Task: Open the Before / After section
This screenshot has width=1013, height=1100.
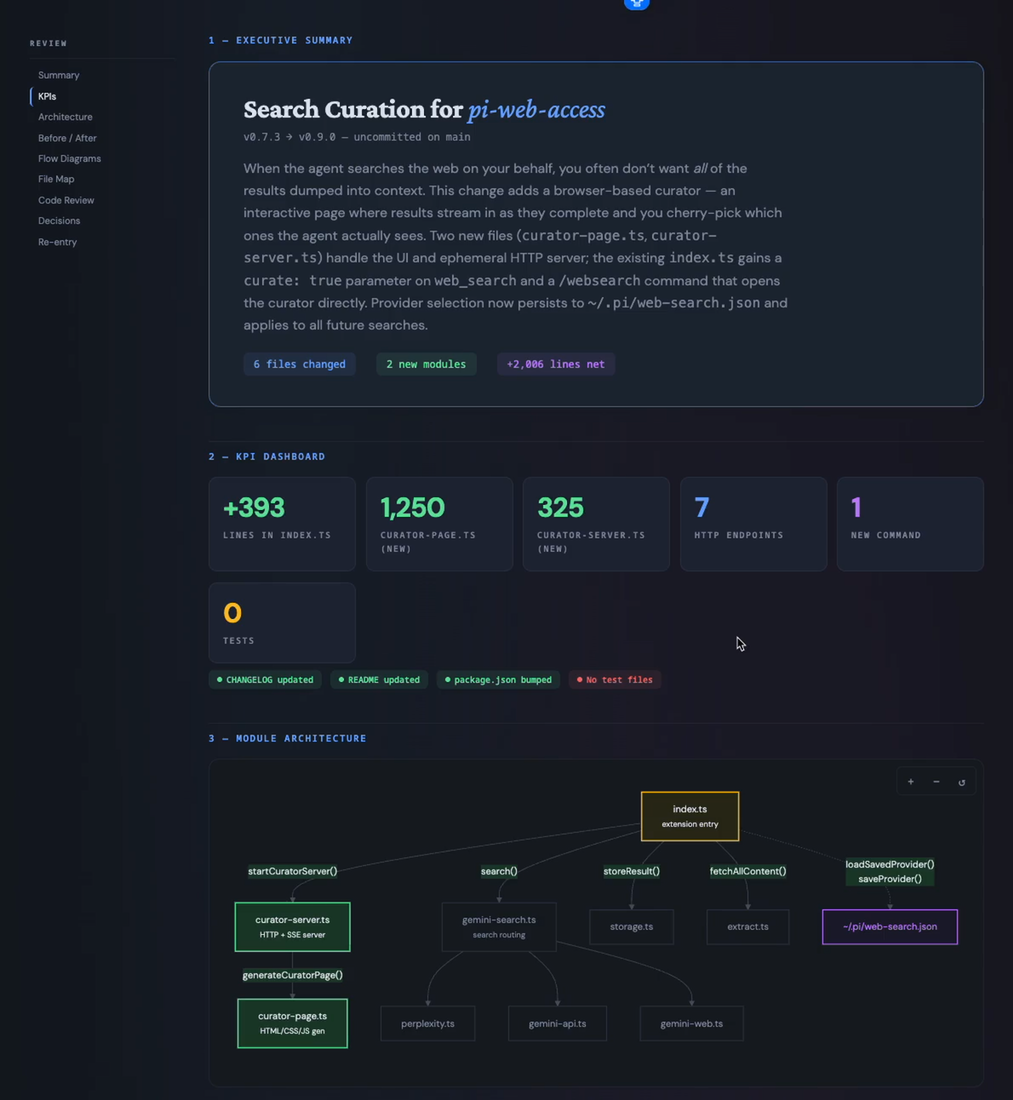Action: 67,138
